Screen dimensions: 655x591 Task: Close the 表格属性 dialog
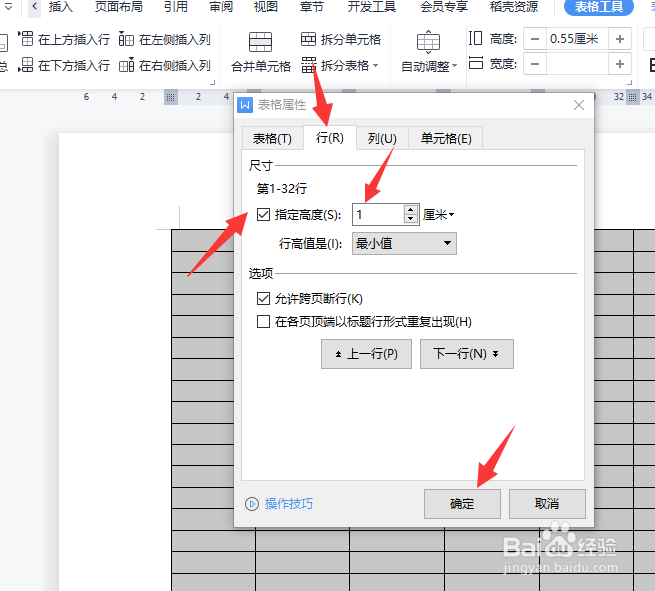pos(579,105)
